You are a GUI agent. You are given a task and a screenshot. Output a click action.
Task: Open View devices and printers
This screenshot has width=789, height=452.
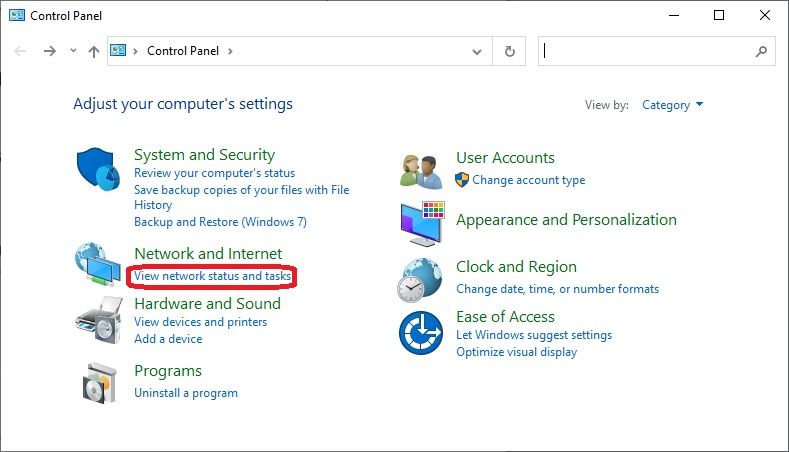tap(200, 322)
